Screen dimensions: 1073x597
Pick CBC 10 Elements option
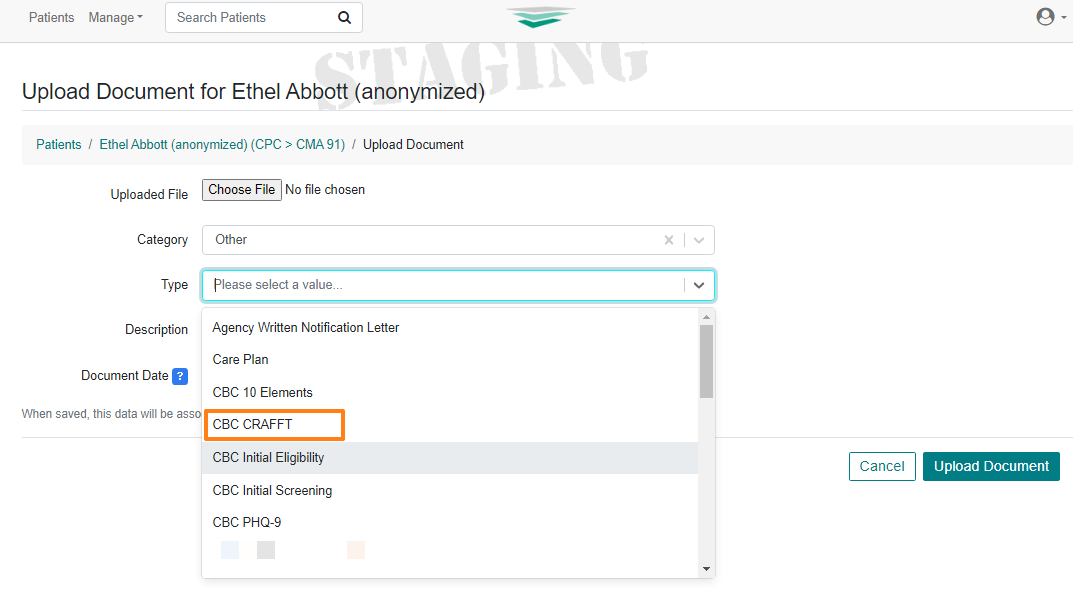click(263, 393)
